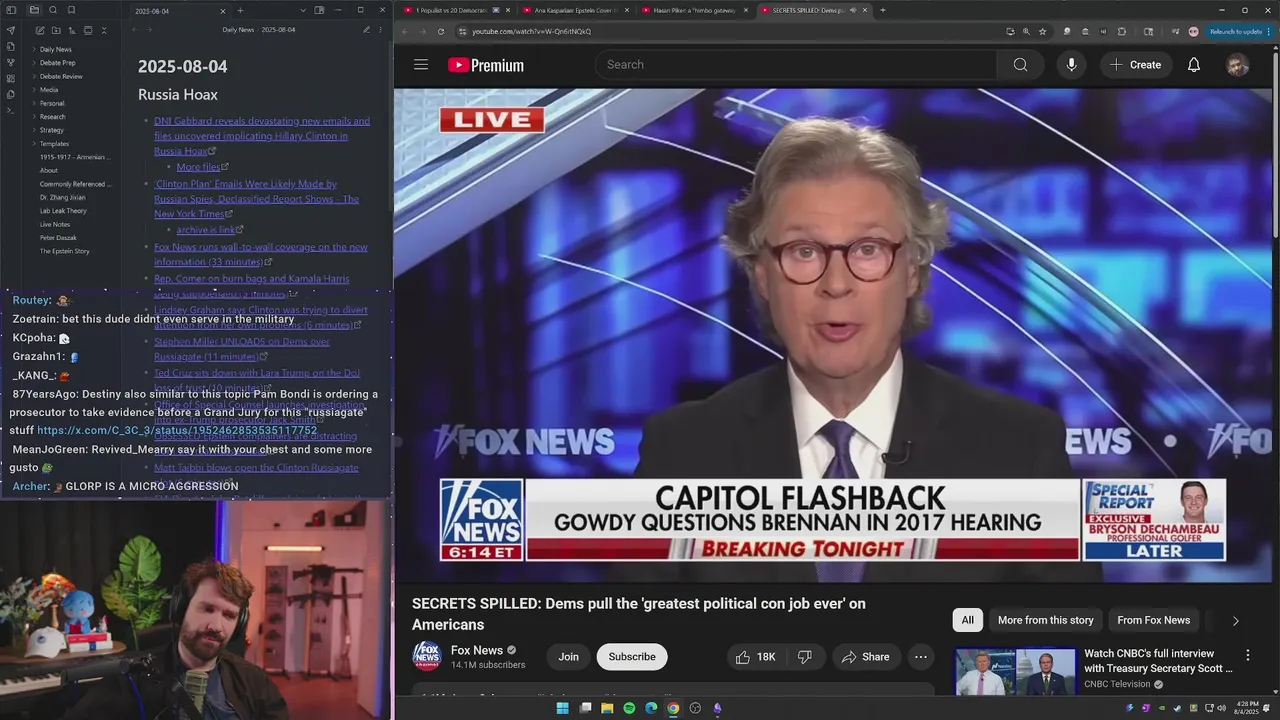Open YouTube notifications bell
The width and height of the screenshot is (1280, 720).
point(1193,65)
